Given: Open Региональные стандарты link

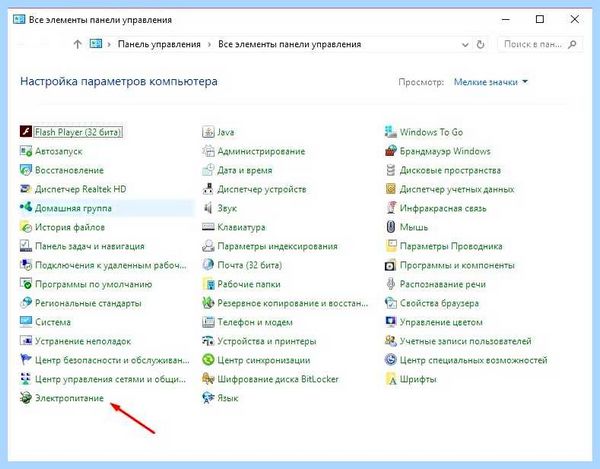Looking at the screenshot, I should pyautogui.click(x=88, y=303).
